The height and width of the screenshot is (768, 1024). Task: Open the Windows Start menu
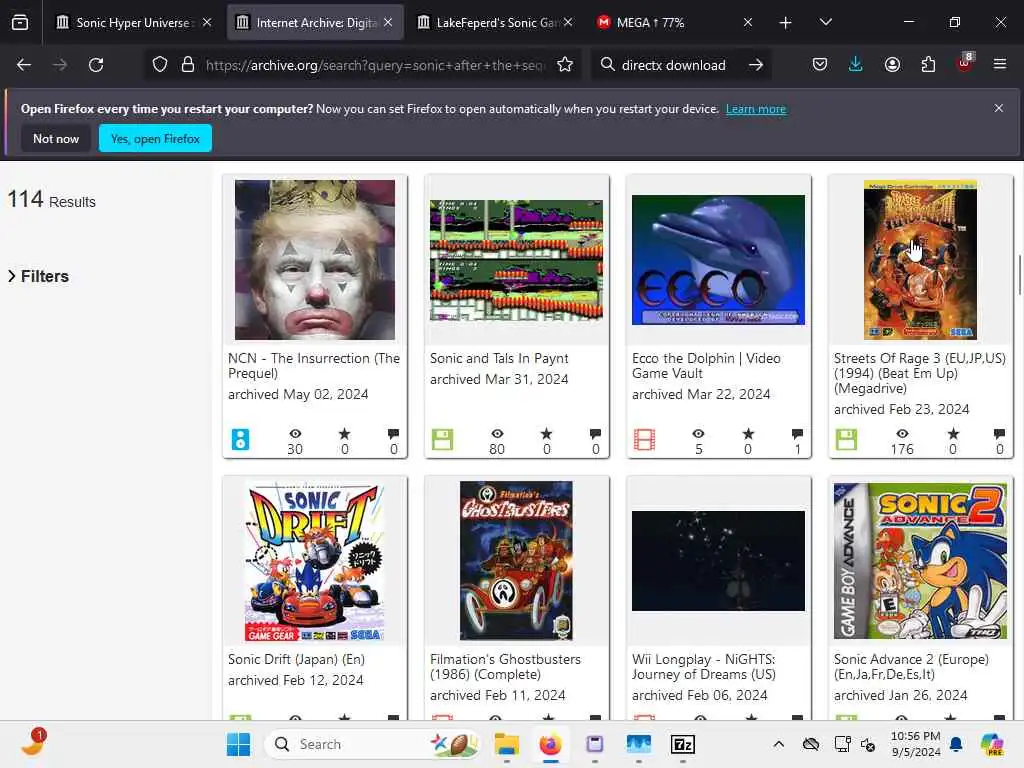click(238, 744)
